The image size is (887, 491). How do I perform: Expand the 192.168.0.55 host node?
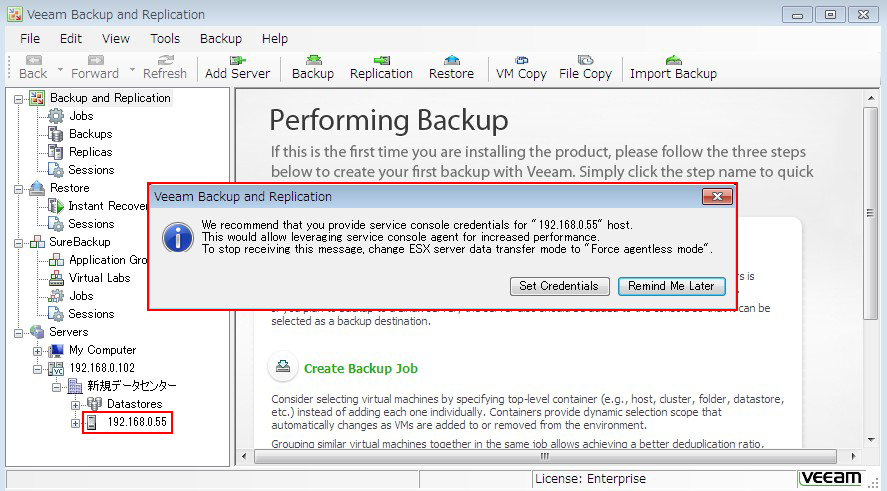(75, 423)
